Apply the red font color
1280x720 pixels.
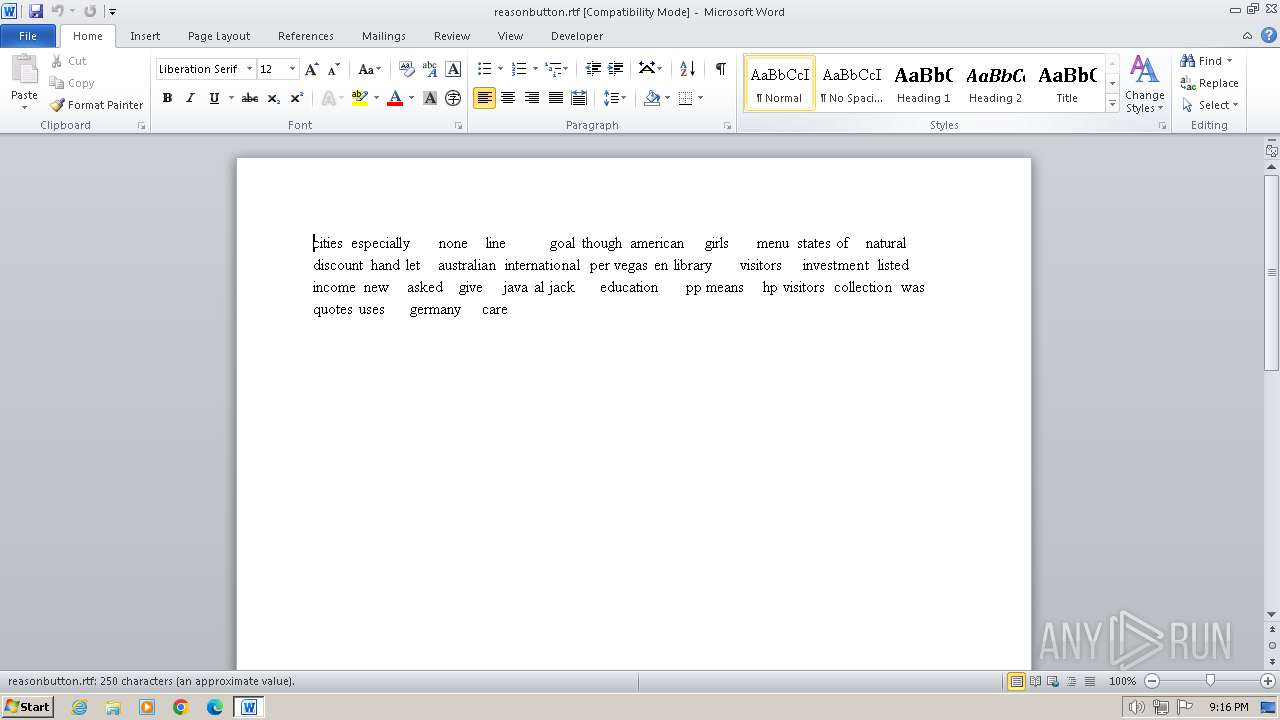pyautogui.click(x=395, y=98)
